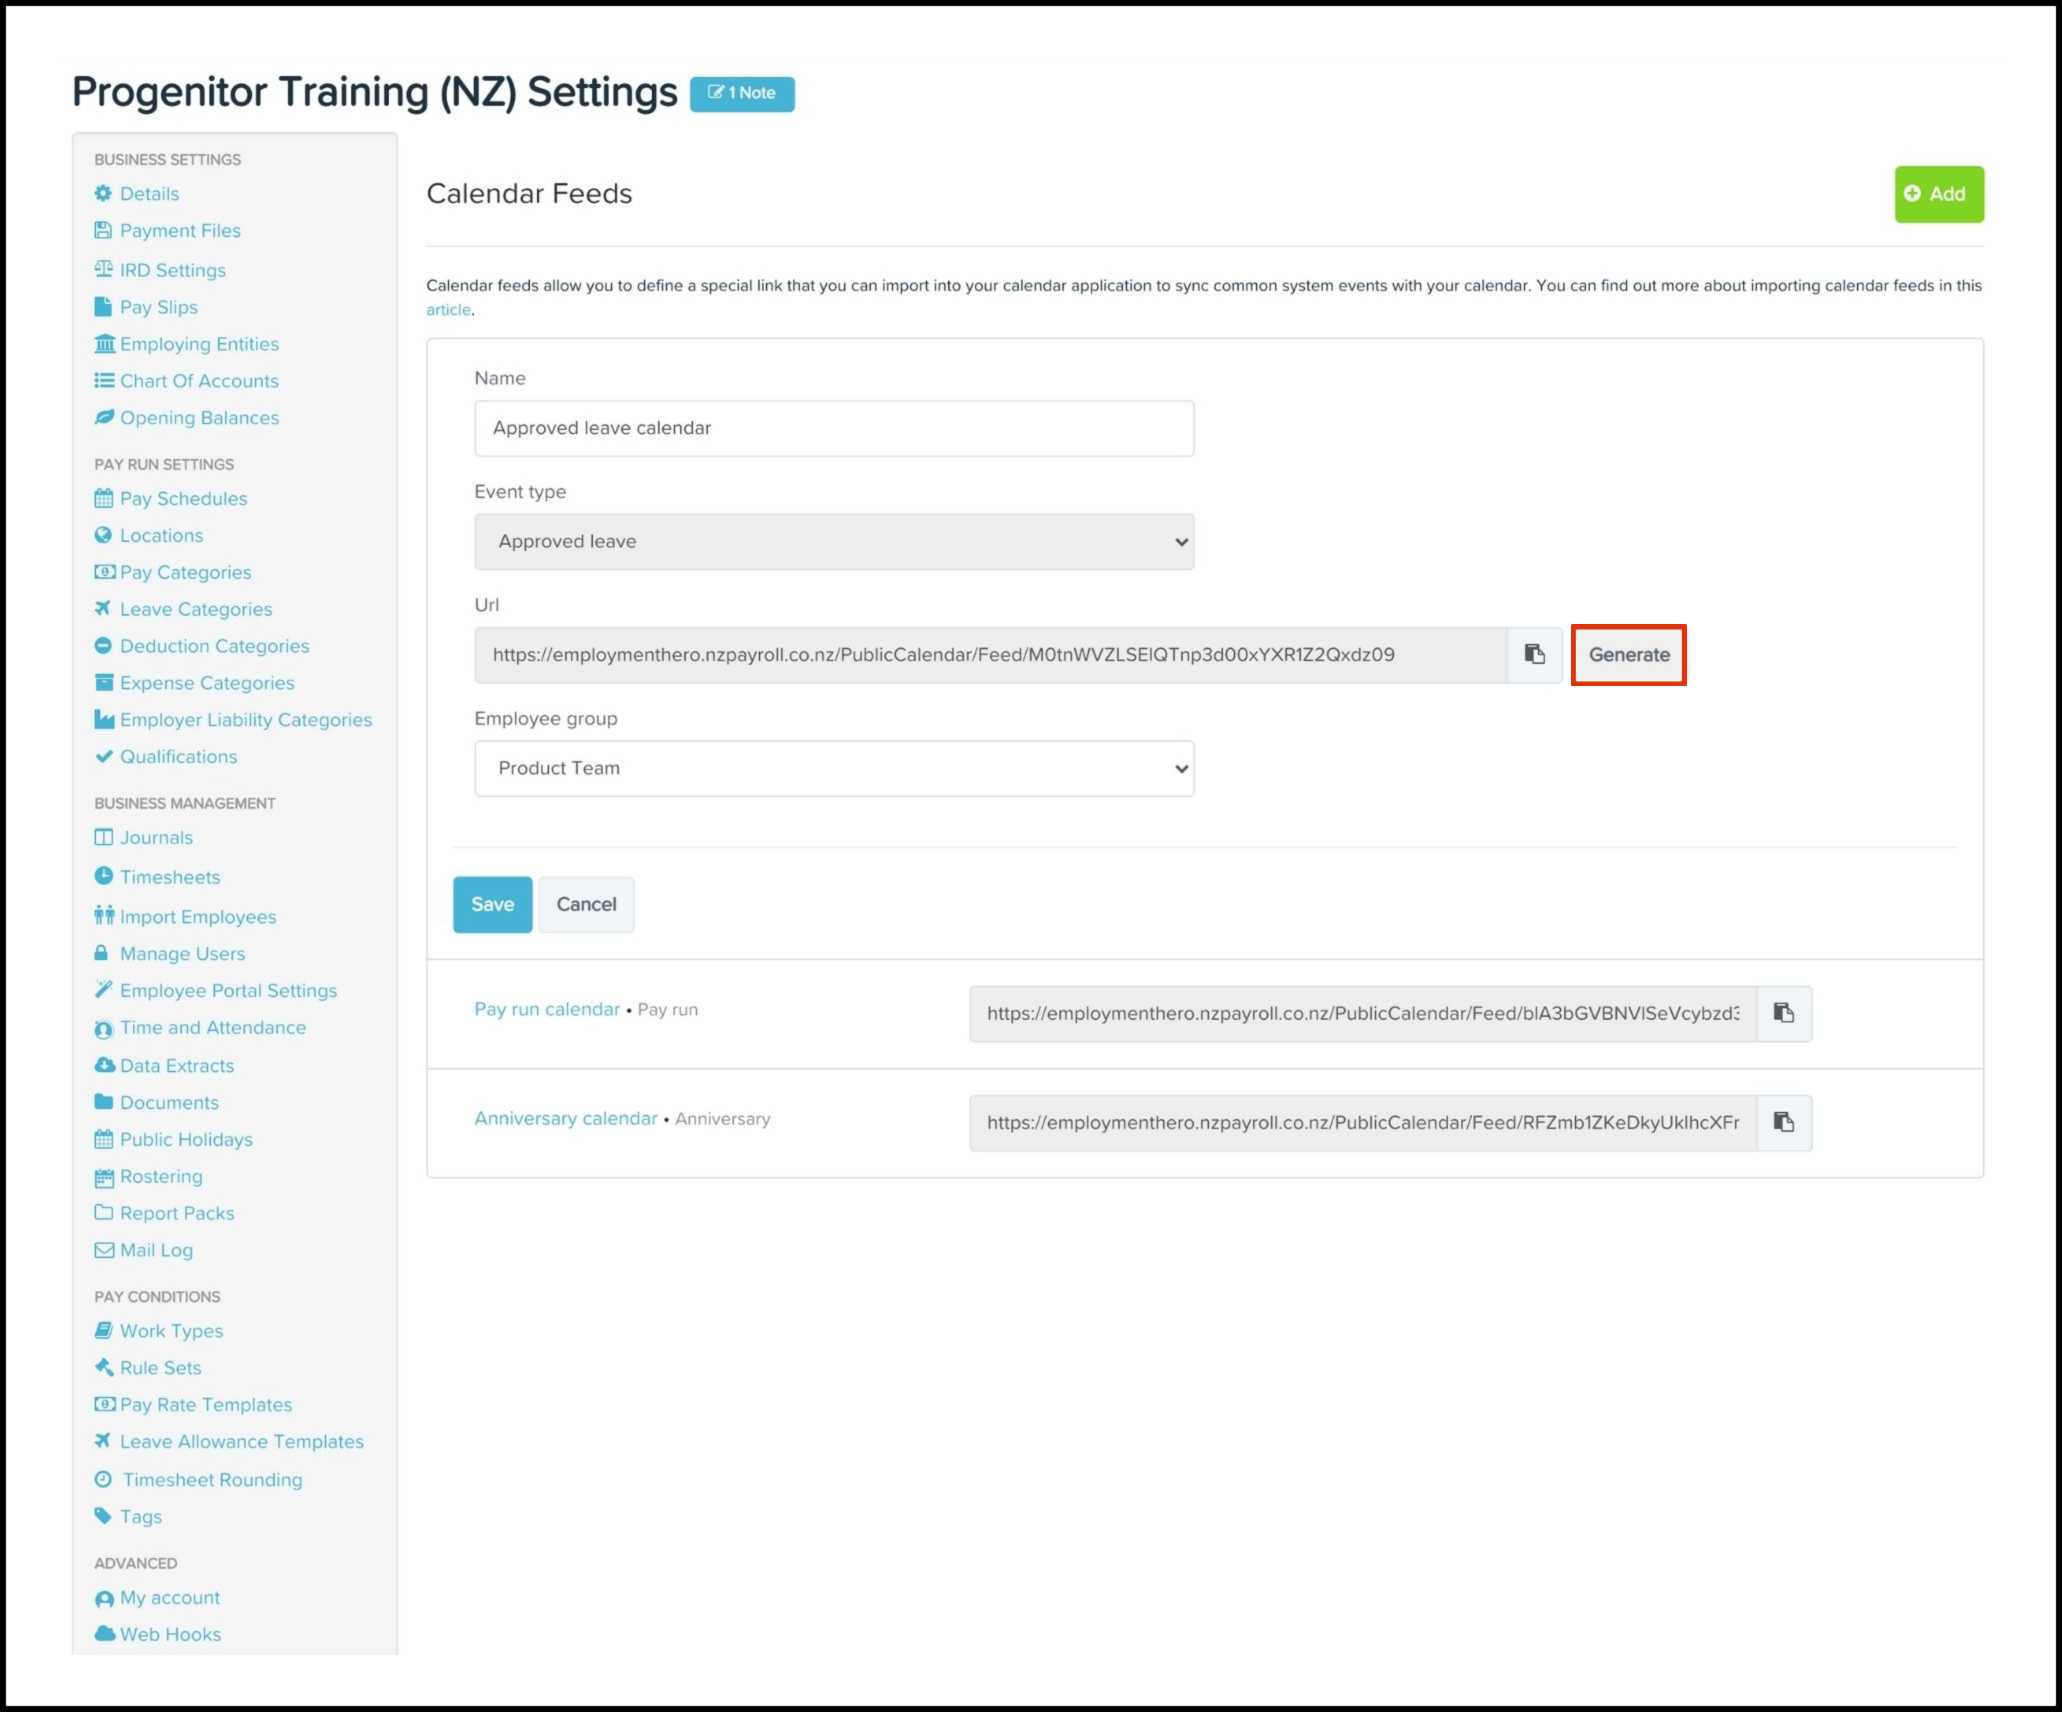Open the Event type dropdown
Screen dimensions: 2062x1712
[833, 542]
